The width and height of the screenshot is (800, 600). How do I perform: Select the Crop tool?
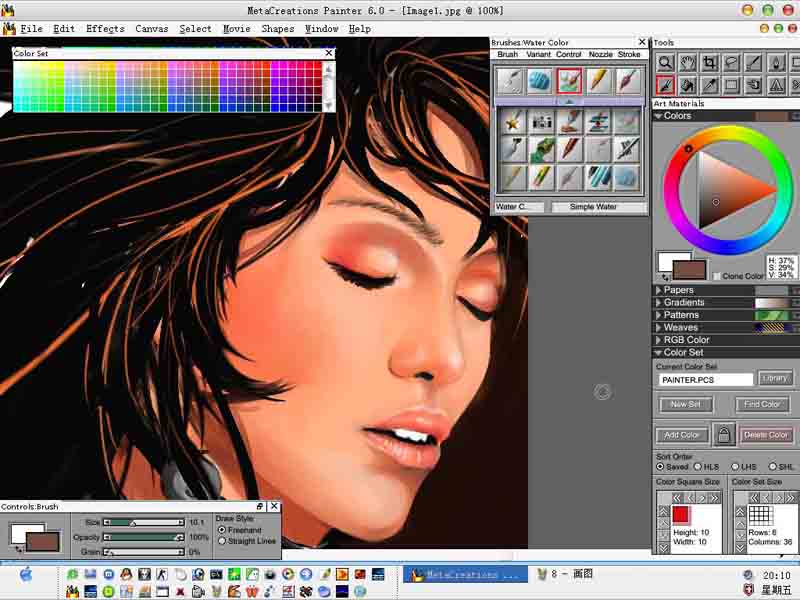click(x=710, y=63)
